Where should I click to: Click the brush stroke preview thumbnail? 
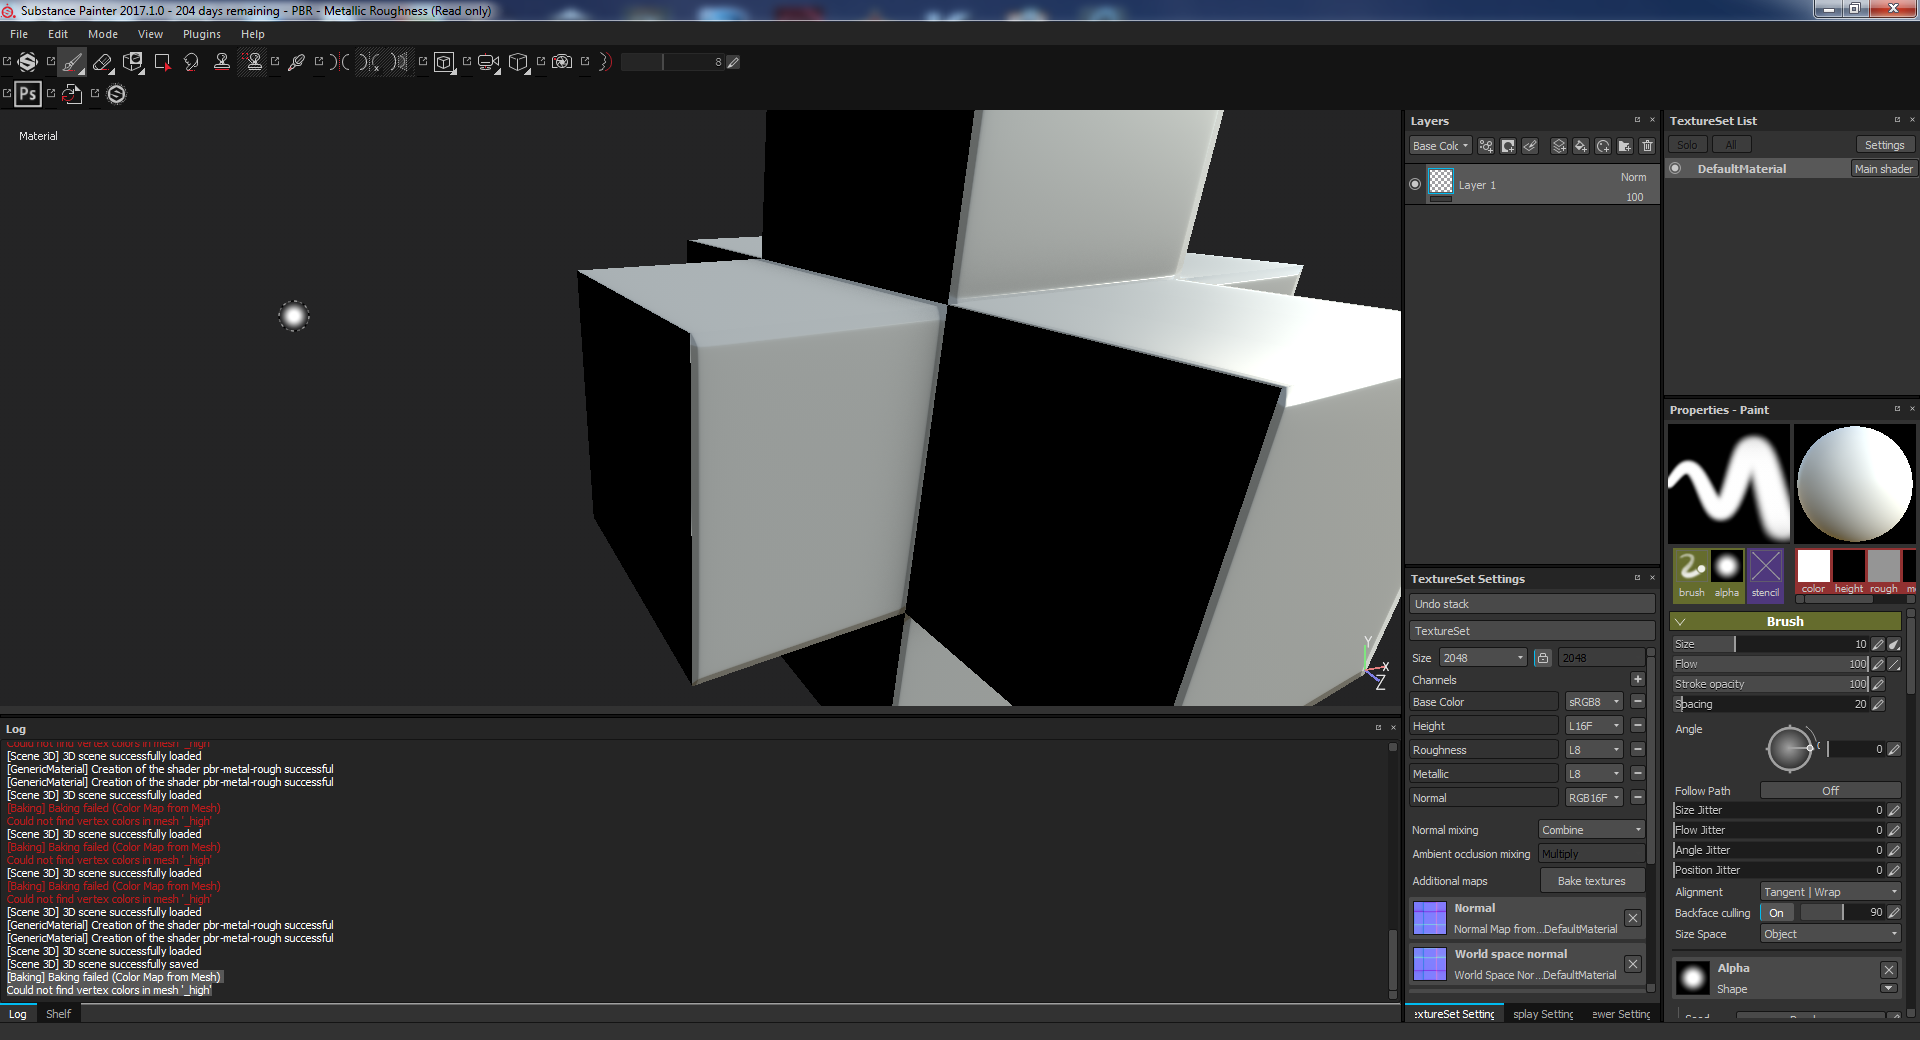tap(1729, 483)
